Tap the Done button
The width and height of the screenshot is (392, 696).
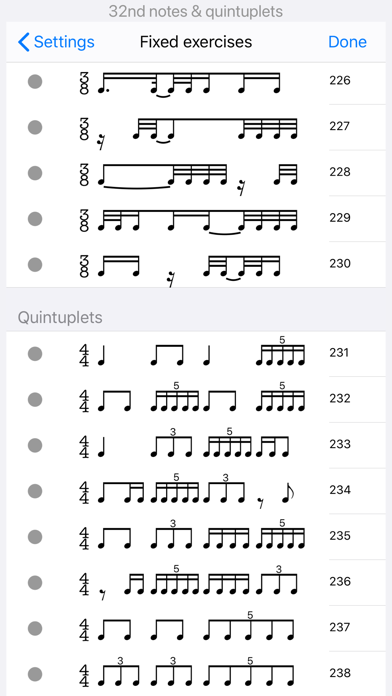[347, 42]
